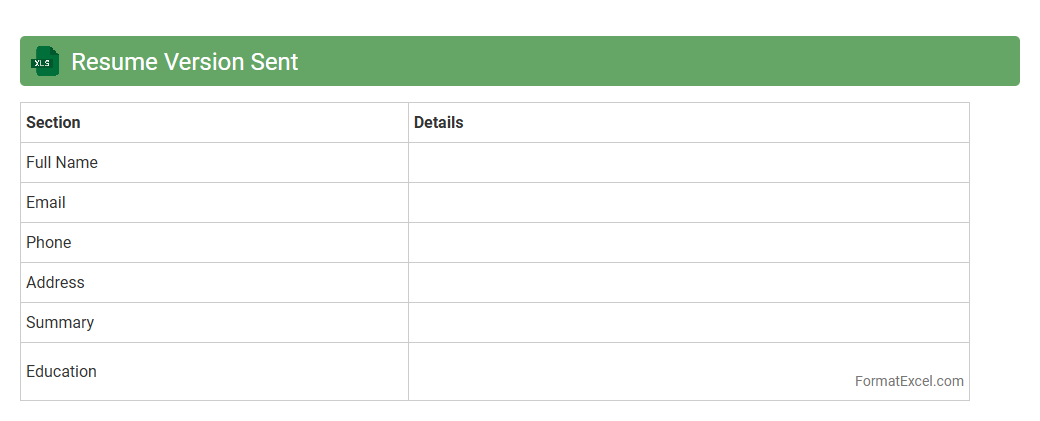The image size is (1040, 421).
Task: Click the green header banner
Action: 650,62
